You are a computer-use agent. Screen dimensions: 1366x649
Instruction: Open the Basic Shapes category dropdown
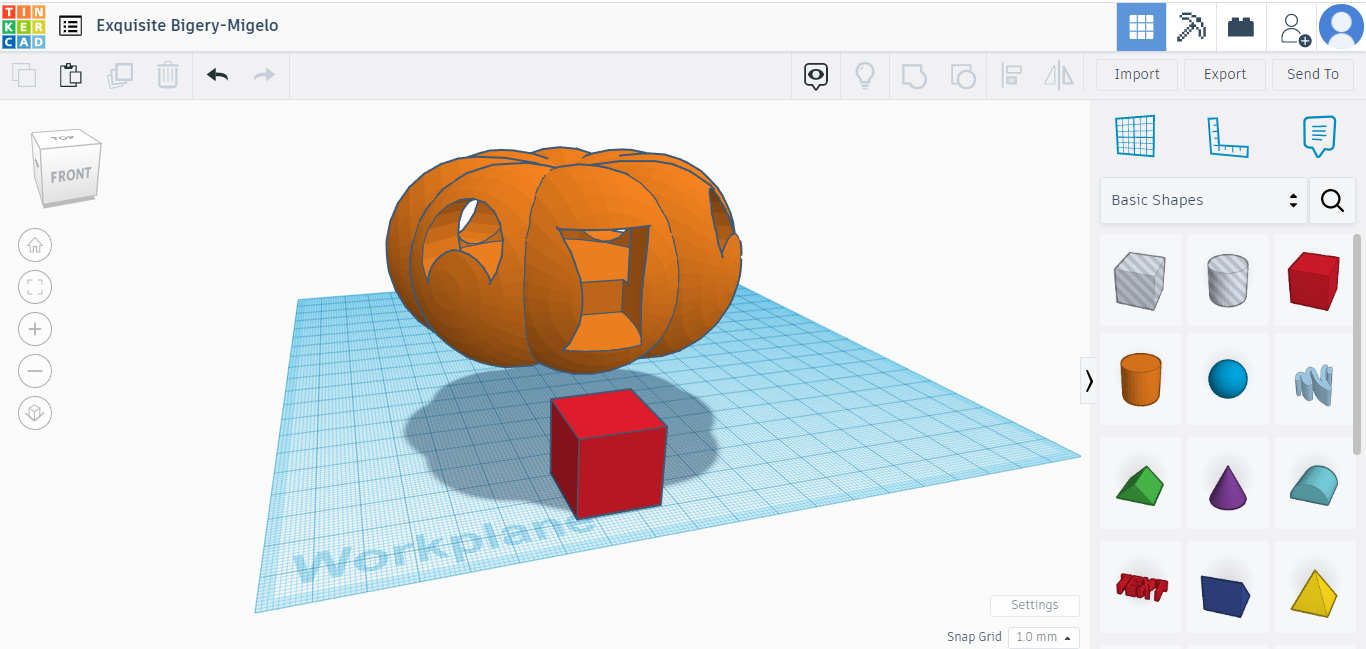click(1202, 200)
